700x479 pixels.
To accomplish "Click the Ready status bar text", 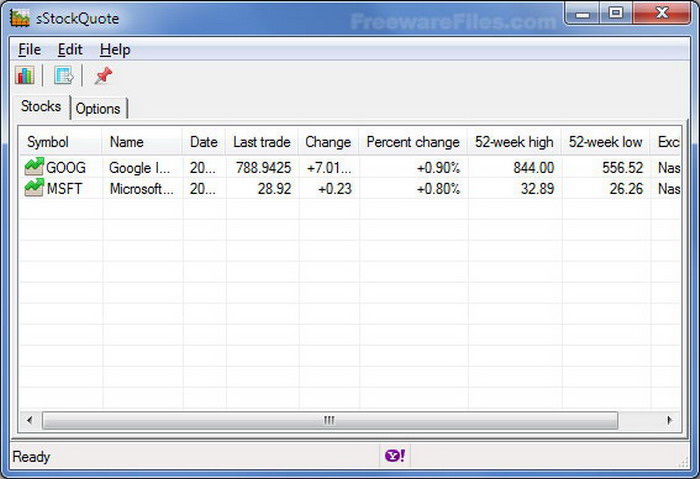I will (x=31, y=456).
